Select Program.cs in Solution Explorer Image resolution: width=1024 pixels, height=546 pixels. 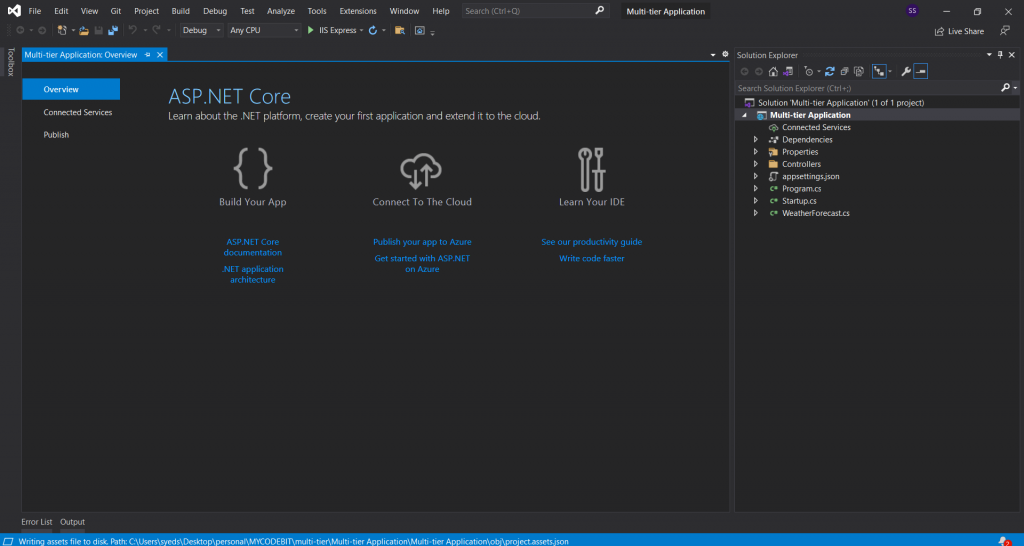[x=801, y=189]
